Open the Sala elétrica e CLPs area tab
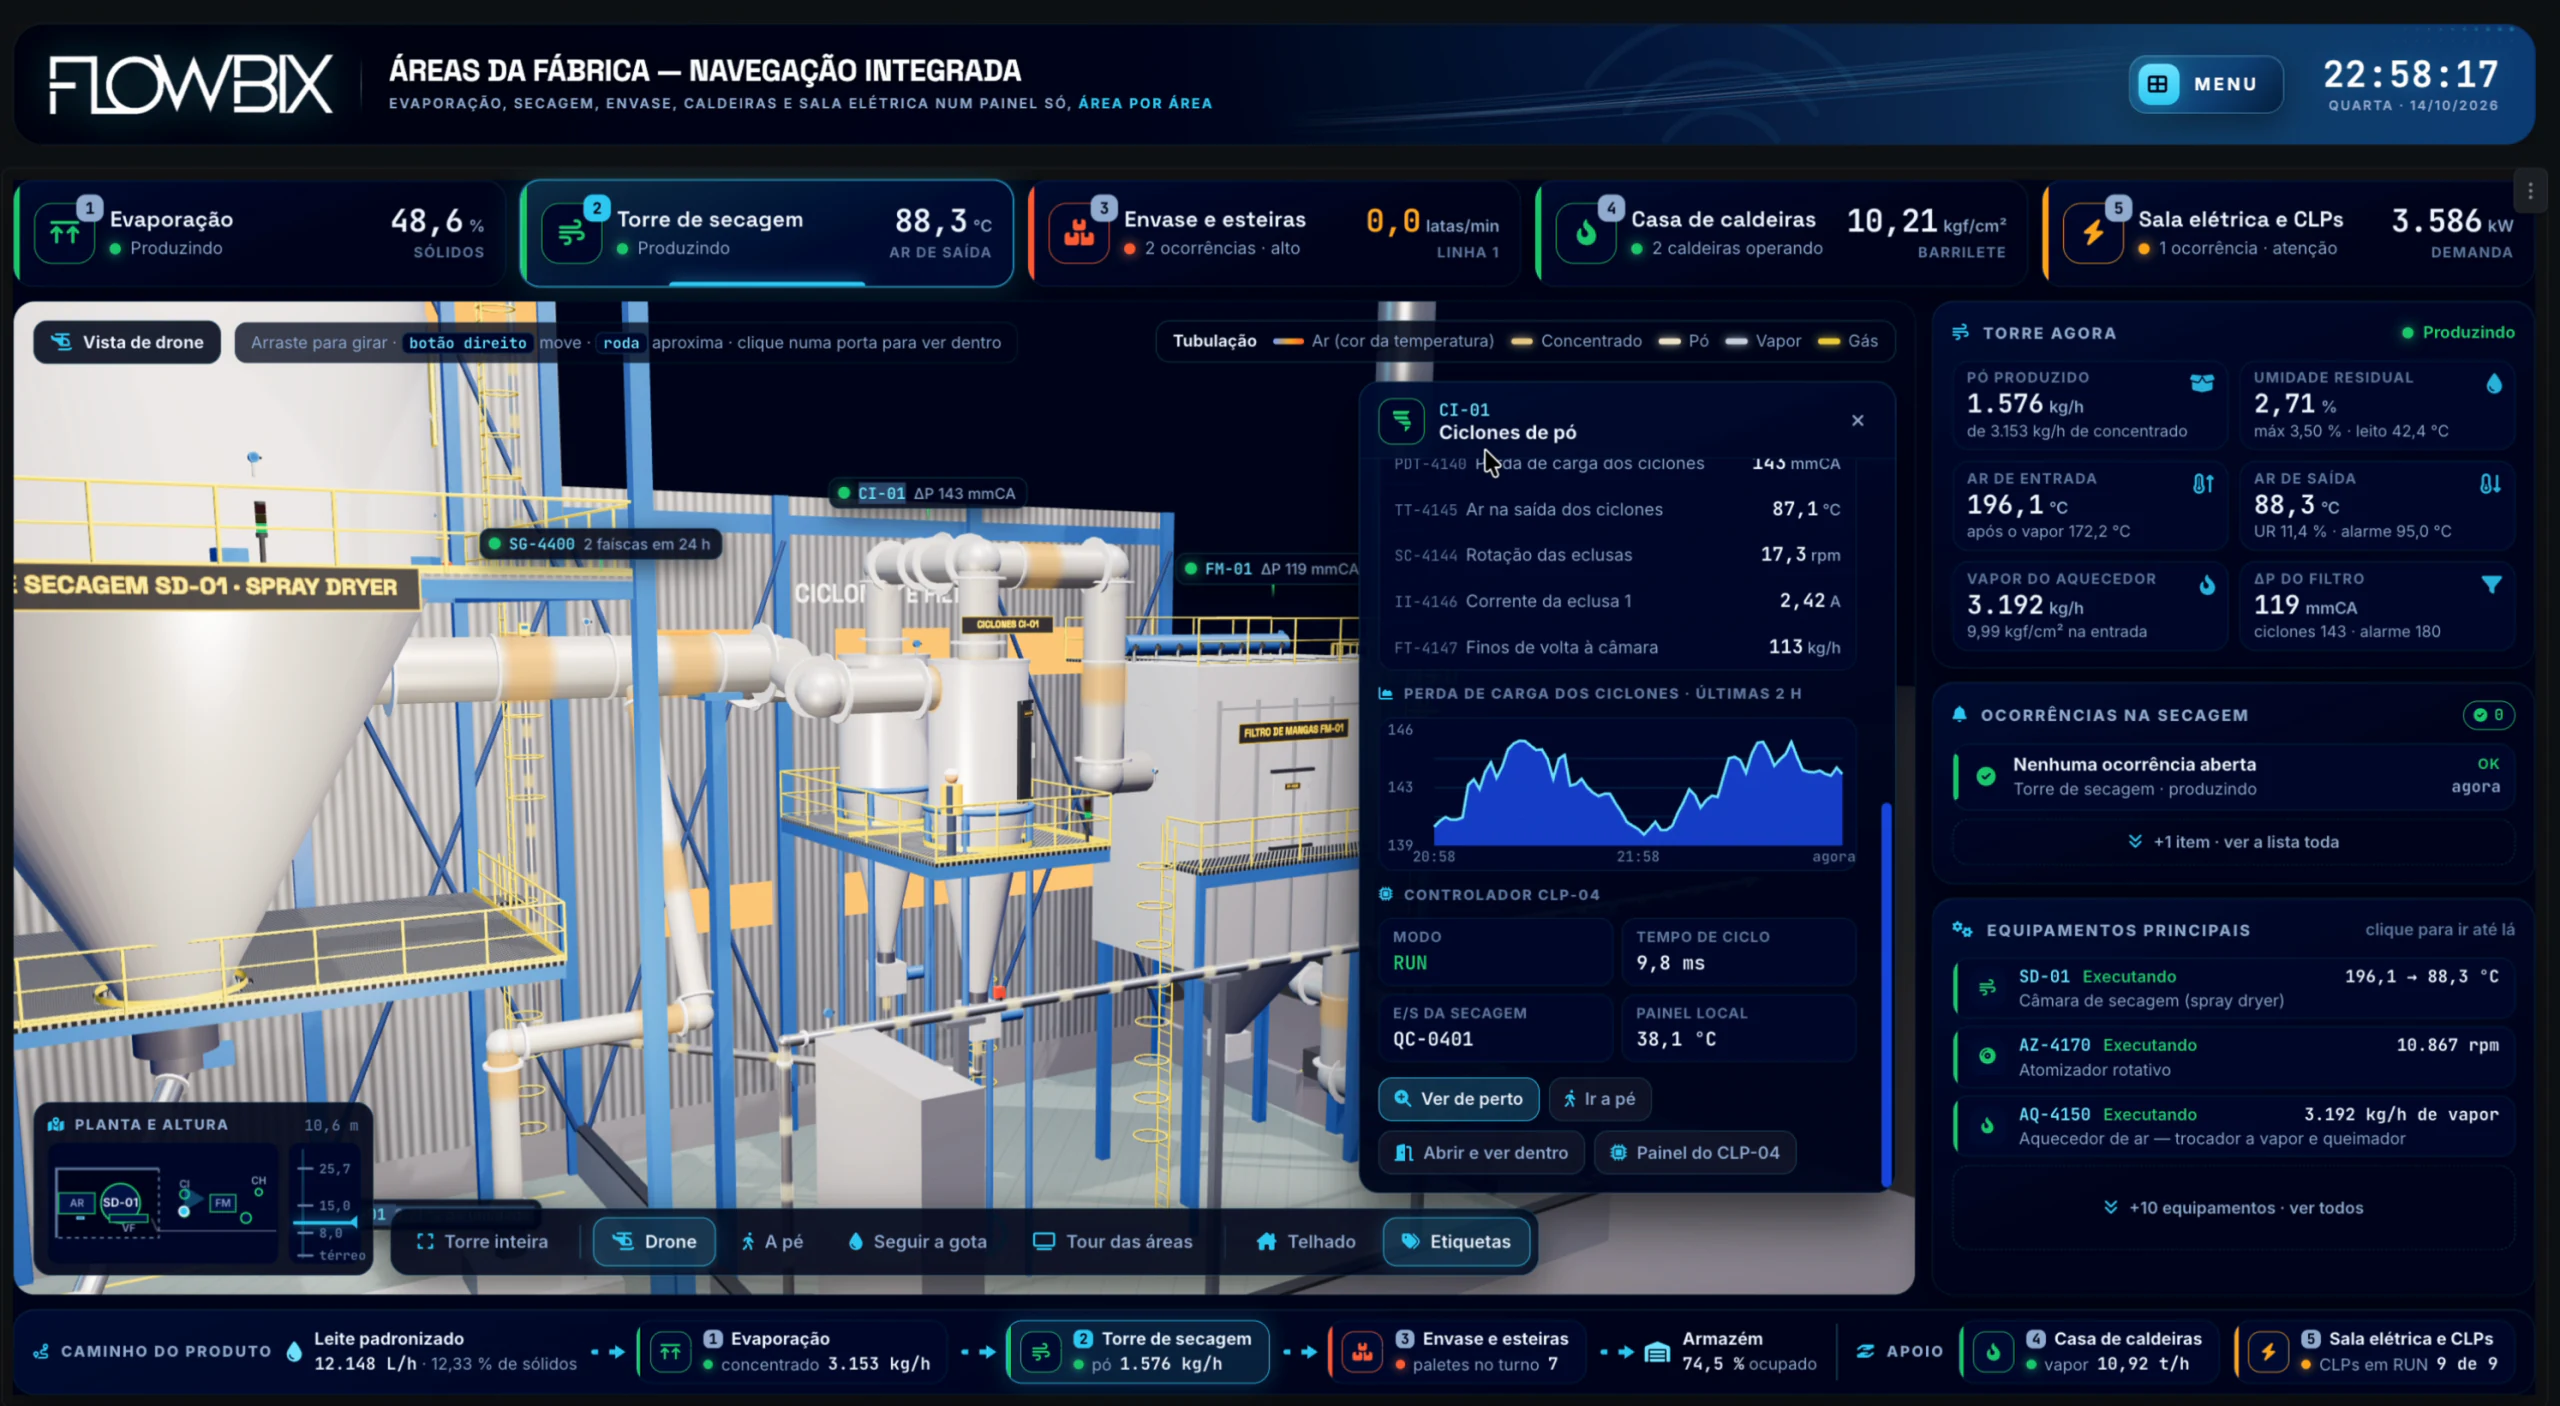 click(x=2288, y=233)
